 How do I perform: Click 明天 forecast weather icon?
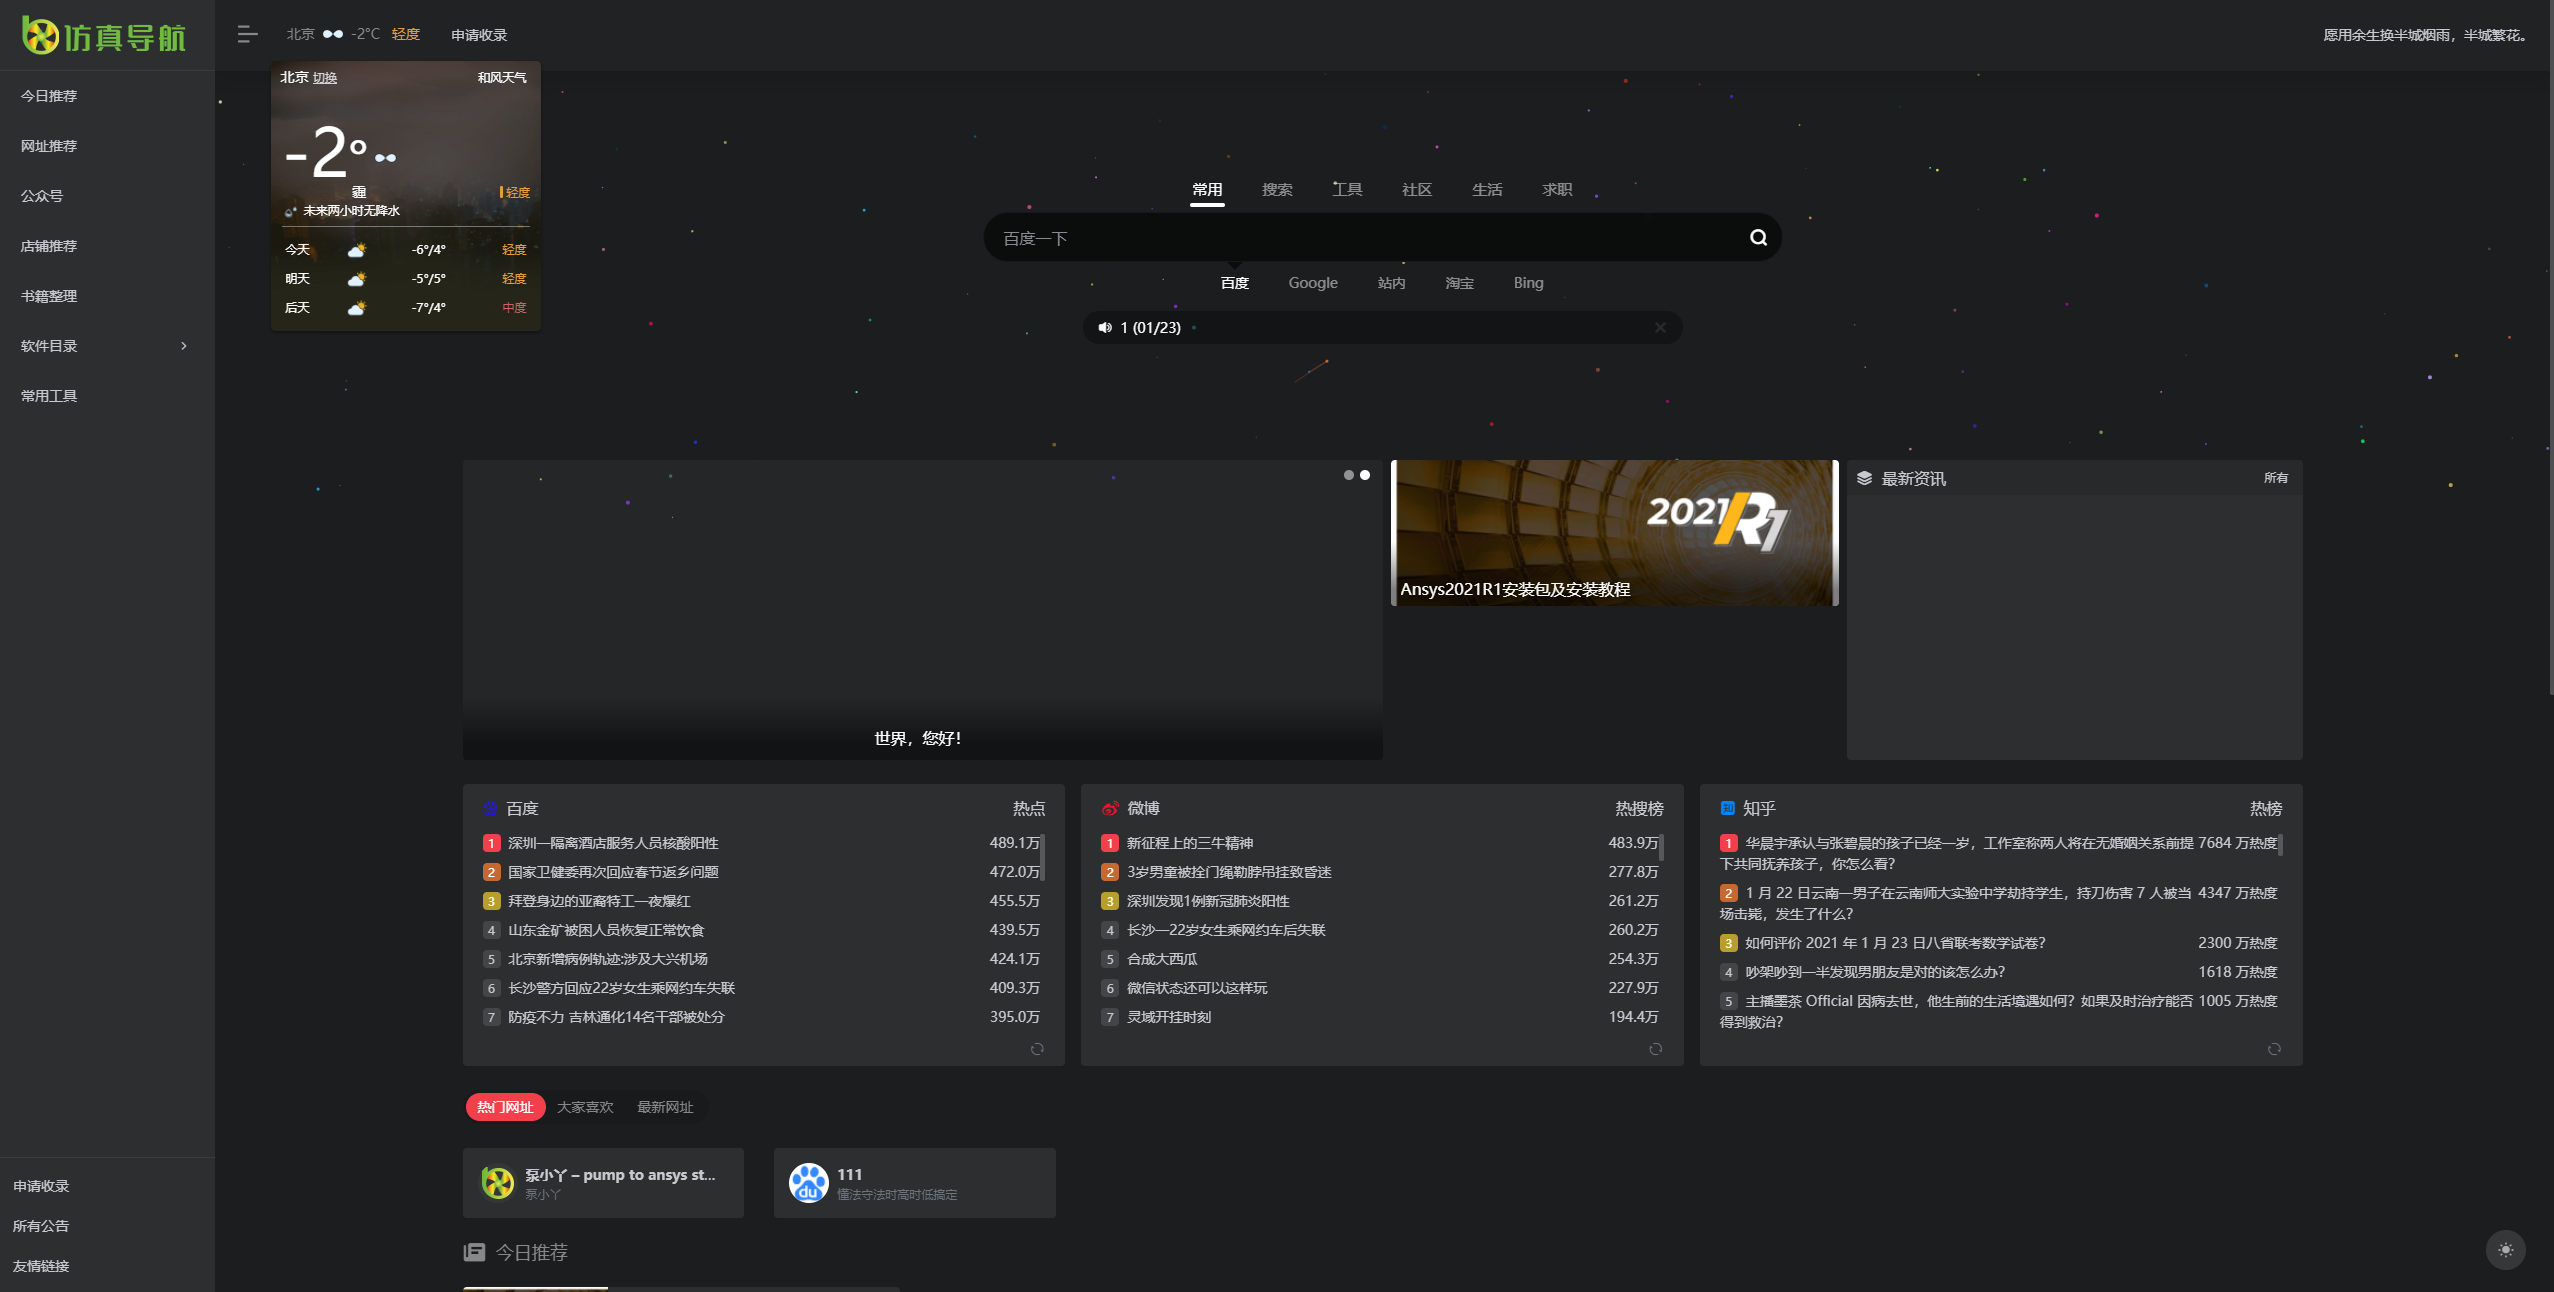tap(356, 279)
